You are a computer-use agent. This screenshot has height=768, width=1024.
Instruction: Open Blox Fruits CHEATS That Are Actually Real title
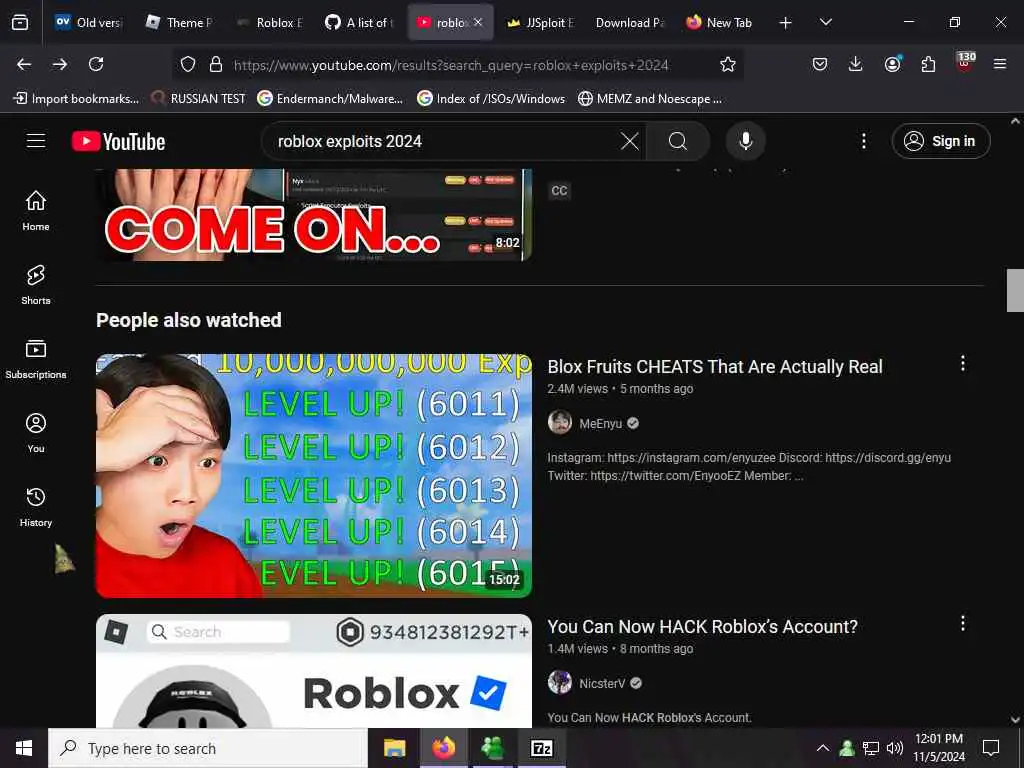point(715,366)
